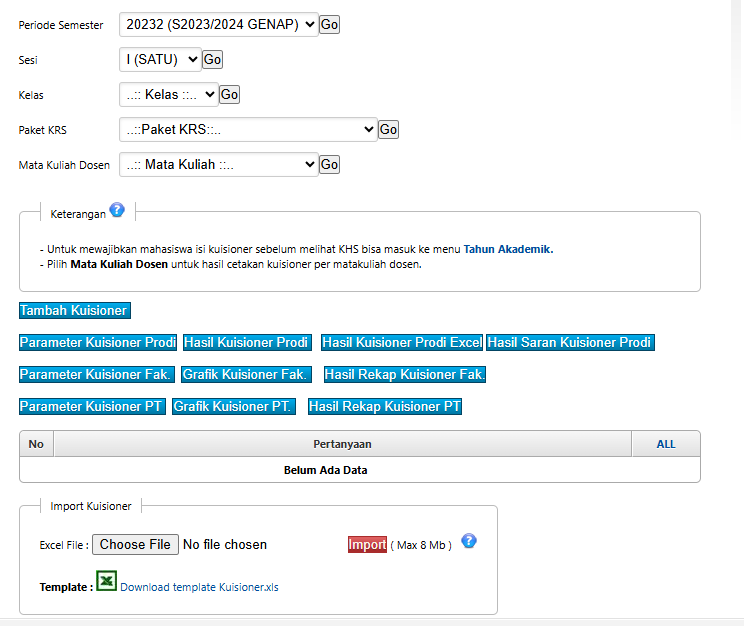Image resolution: width=744 pixels, height=626 pixels.
Task: Open the Sesi dropdown
Action: [x=160, y=60]
